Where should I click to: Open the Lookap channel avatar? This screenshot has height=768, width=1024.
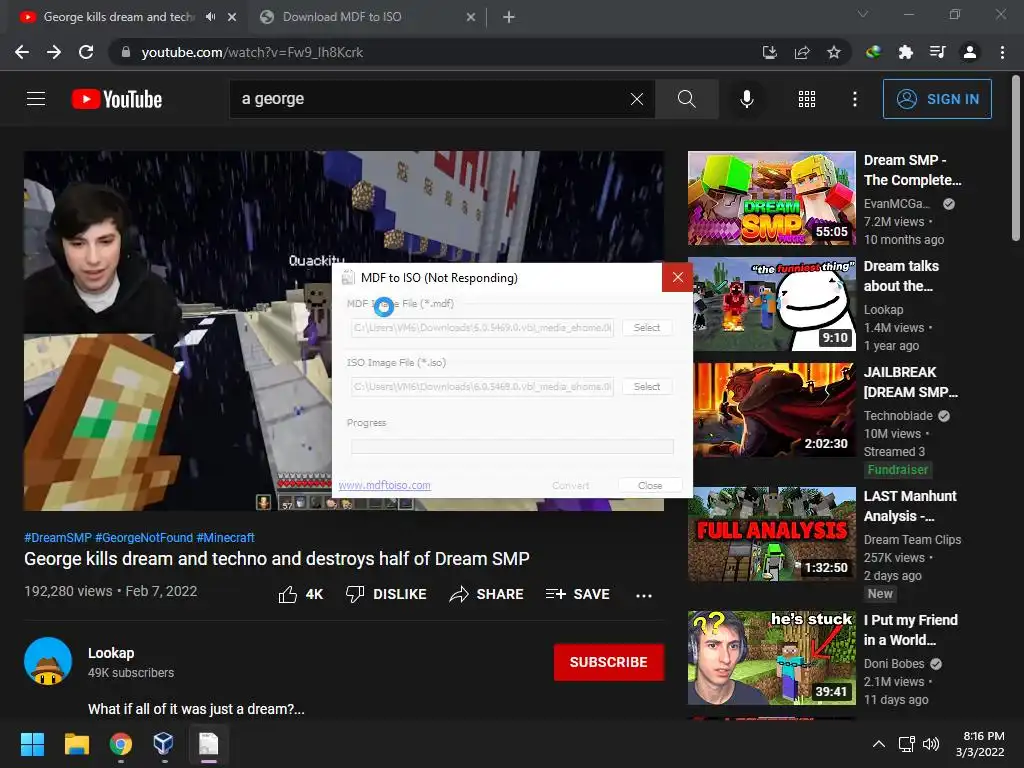[x=48, y=661]
